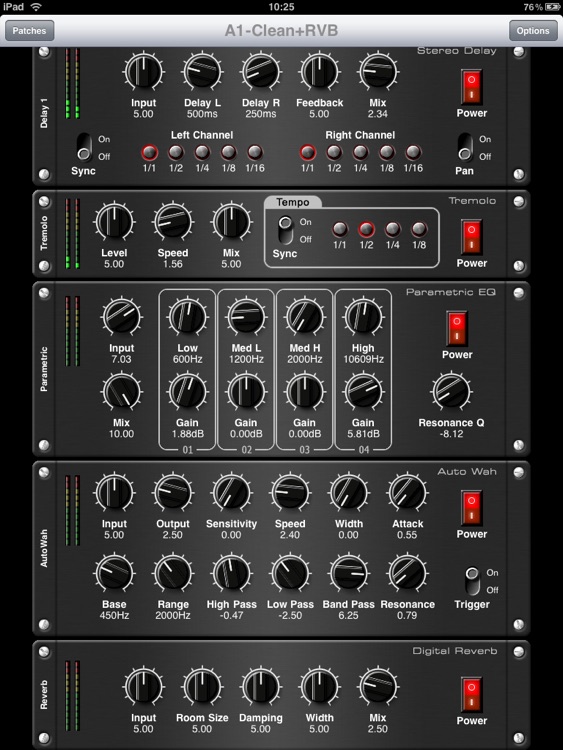563x750 pixels.
Task: Click the EQ Med L frequency knob
Action: pyautogui.click(x=246, y=317)
